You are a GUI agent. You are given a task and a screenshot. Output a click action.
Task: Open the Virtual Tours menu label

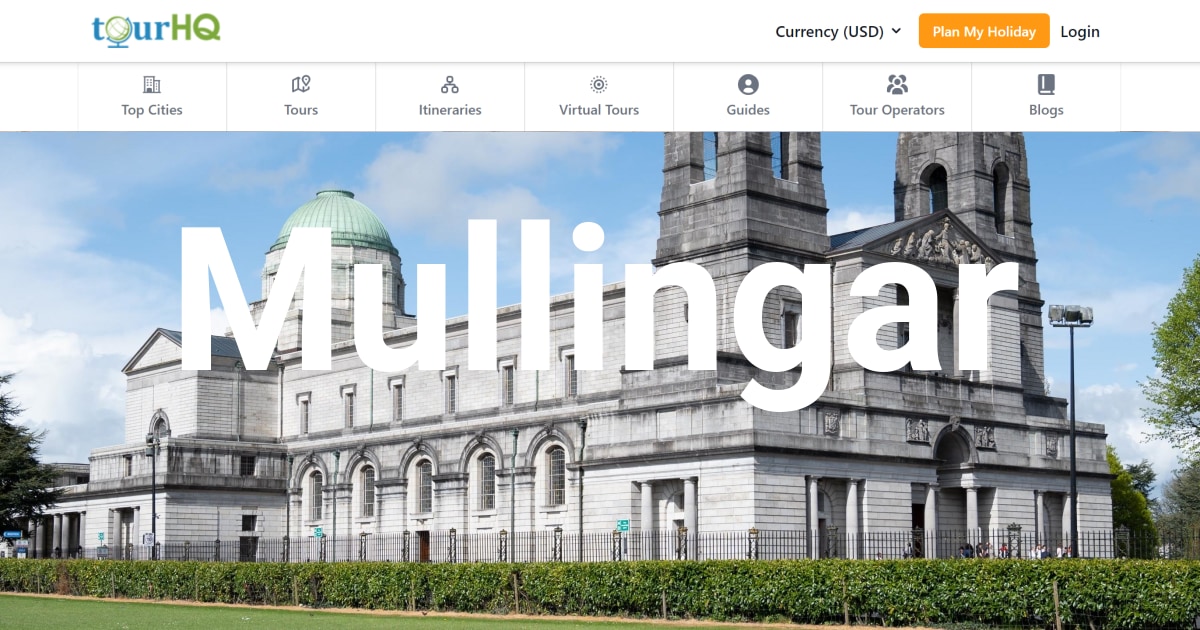599,110
